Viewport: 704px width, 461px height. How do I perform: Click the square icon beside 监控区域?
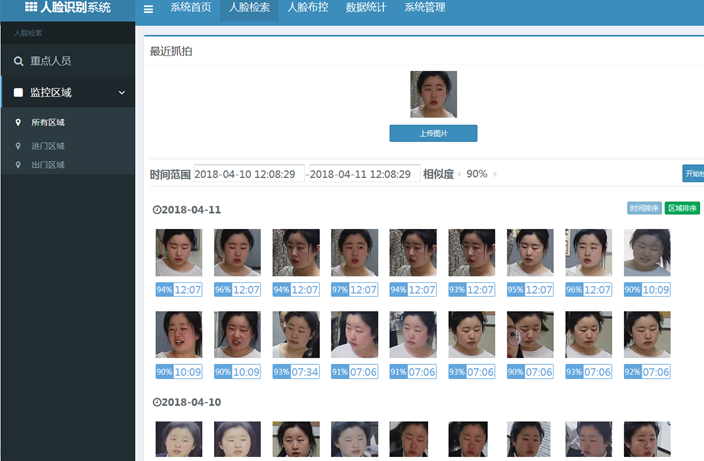(x=18, y=93)
